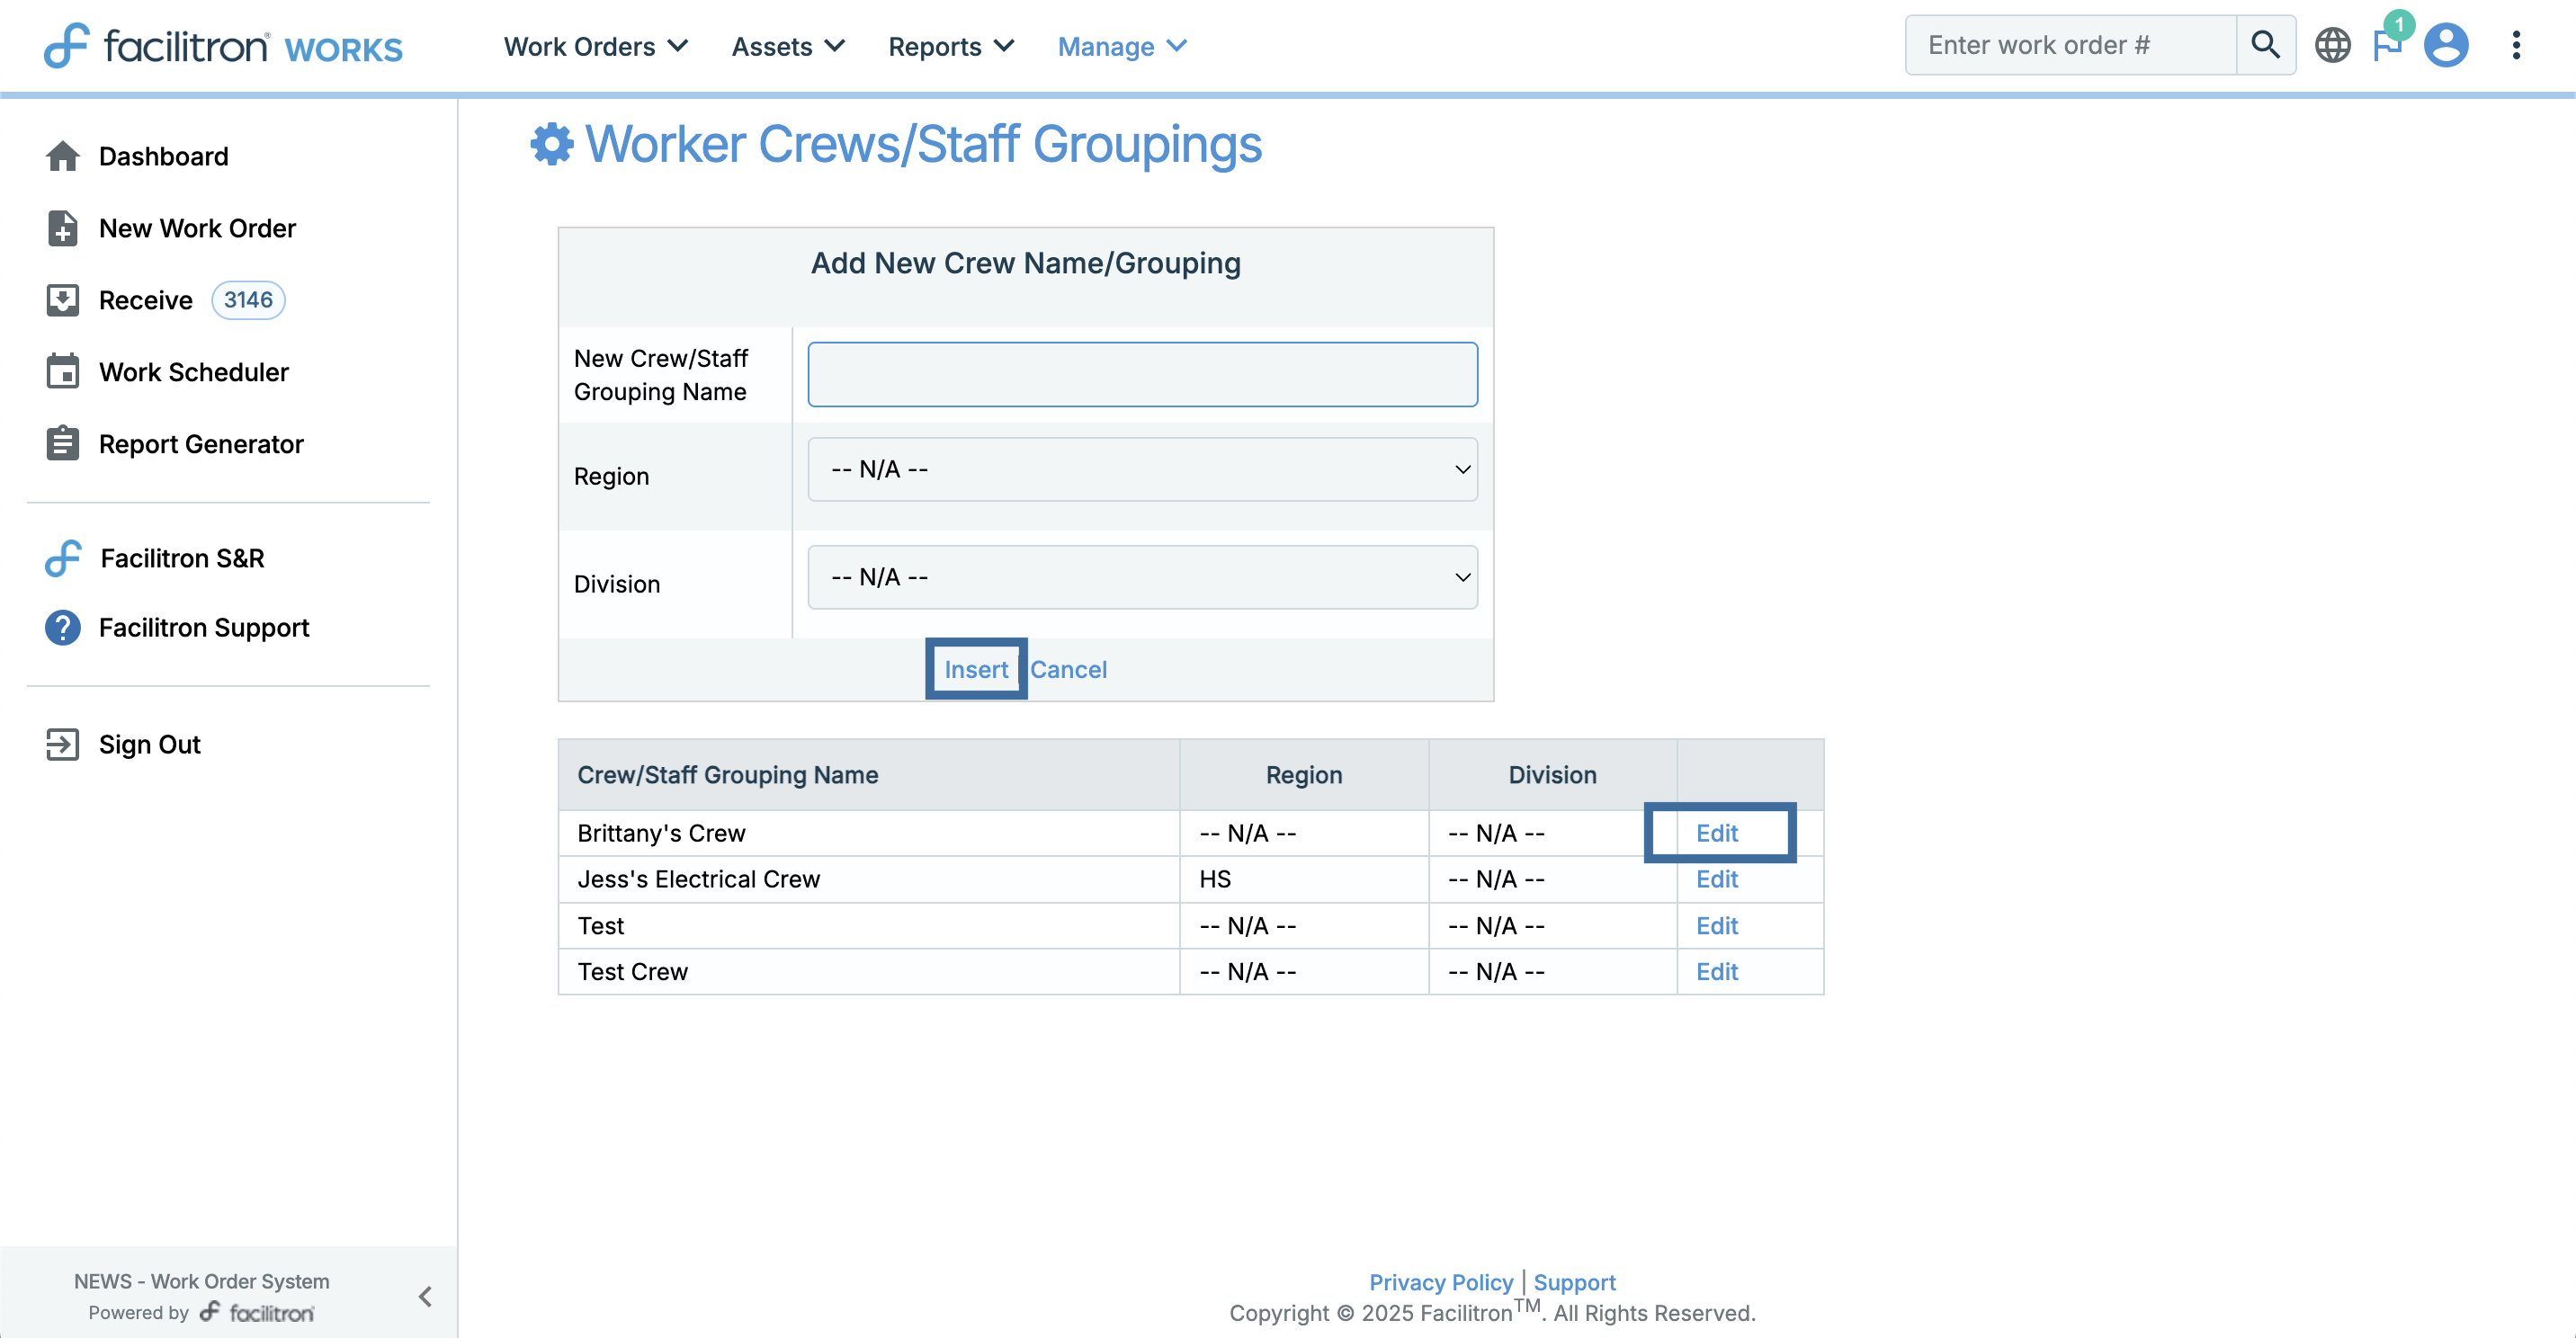
Task: Open Work Scheduler calendar icon
Action: 62,372
